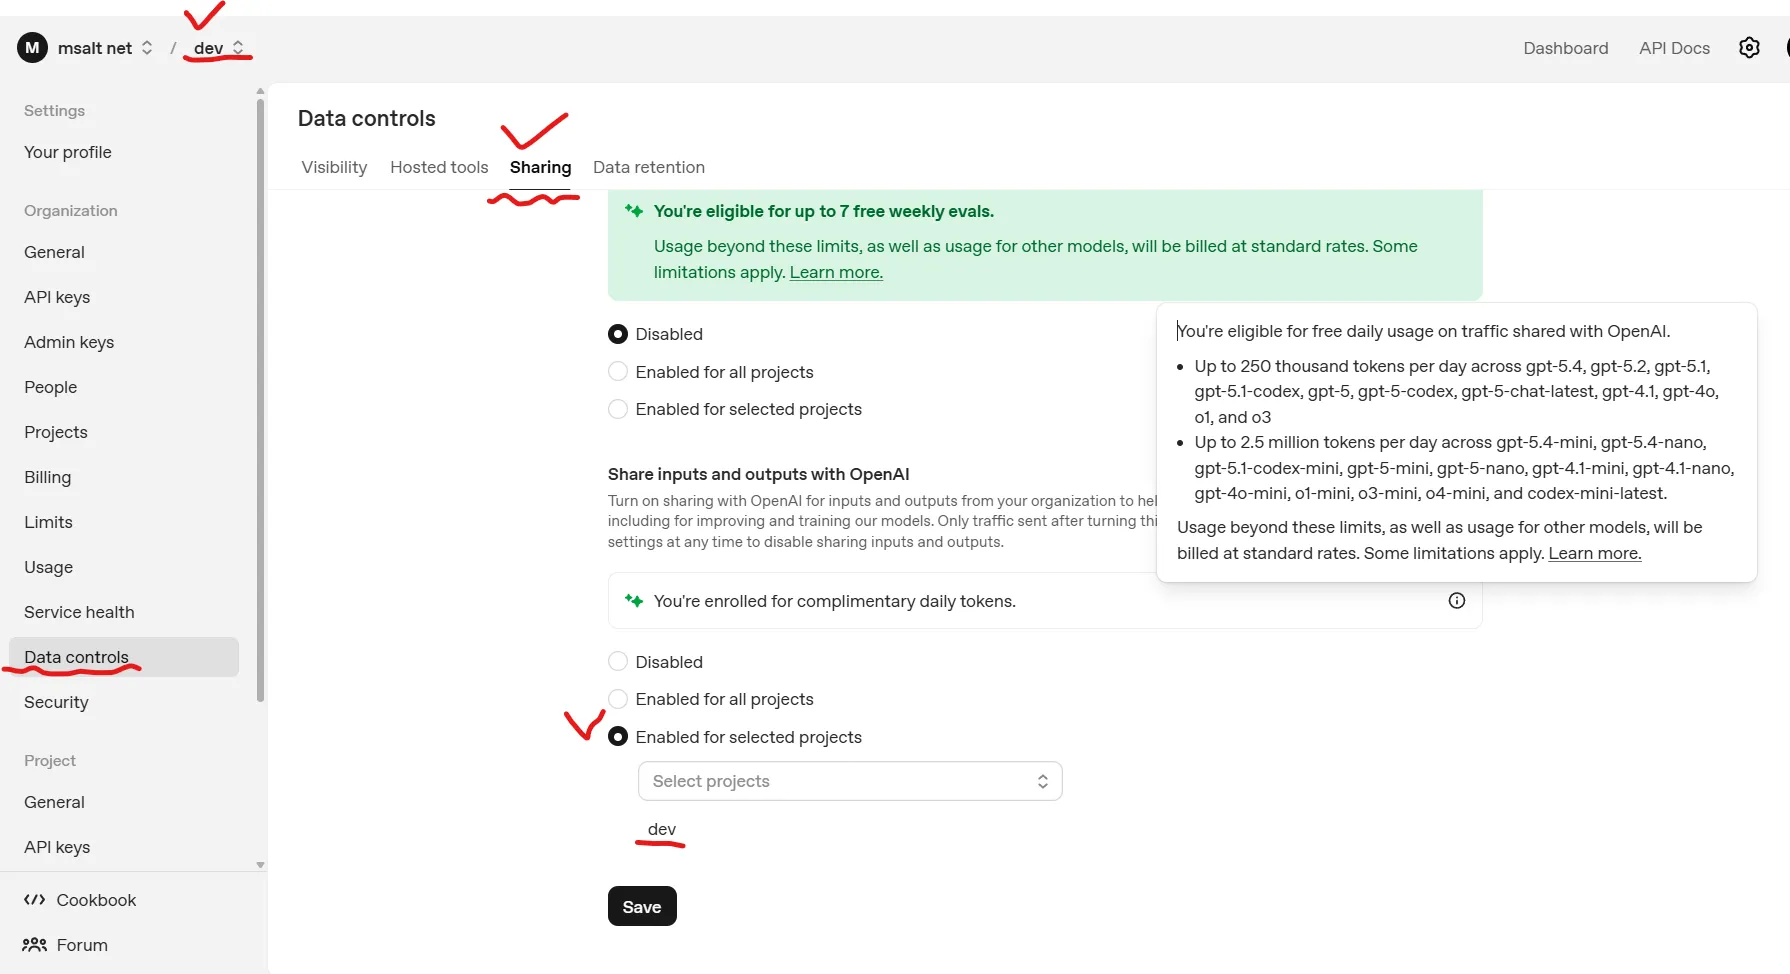Screen dimensions: 1790x974
Task: Expand the msalt net organization switcher
Action: (147, 48)
